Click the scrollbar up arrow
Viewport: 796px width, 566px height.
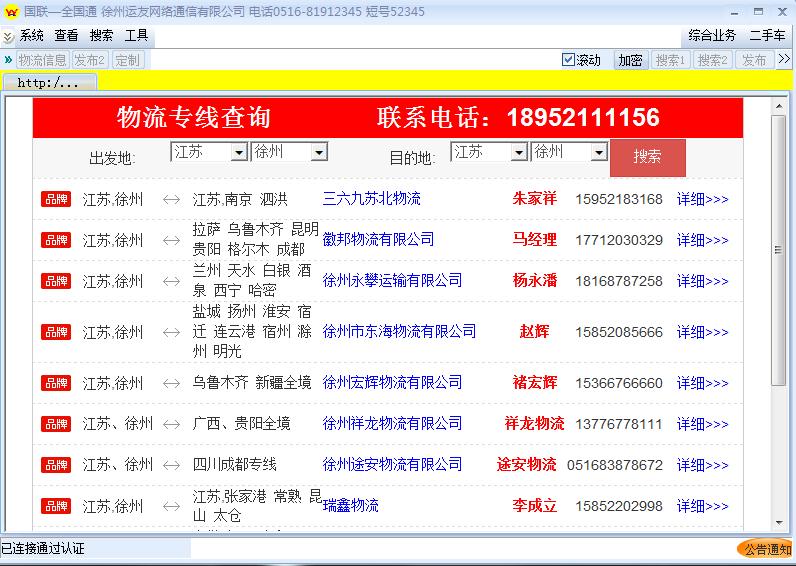[779, 106]
